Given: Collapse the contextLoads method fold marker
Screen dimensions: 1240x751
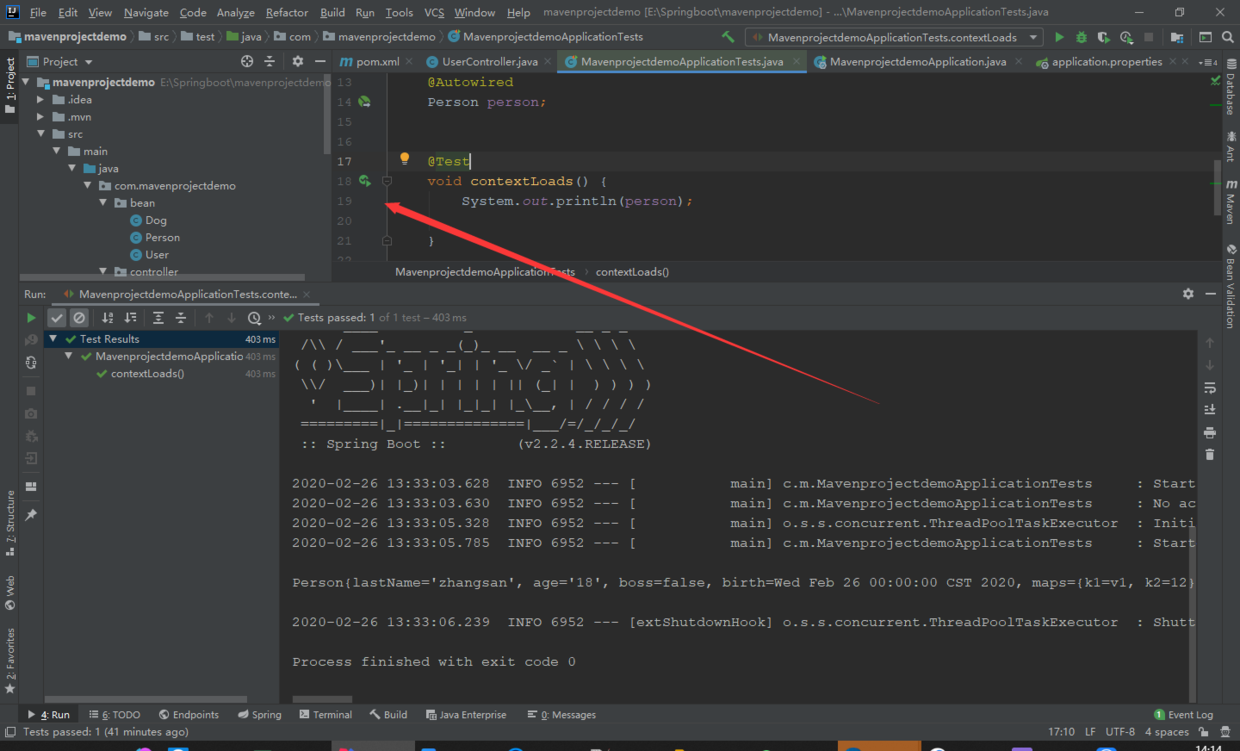Looking at the screenshot, I should (387, 181).
